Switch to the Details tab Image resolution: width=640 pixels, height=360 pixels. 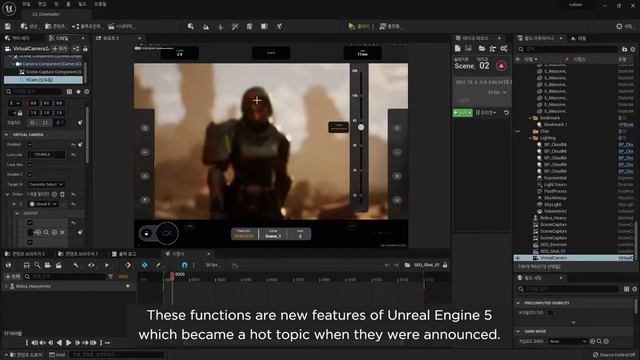[59, 38]
